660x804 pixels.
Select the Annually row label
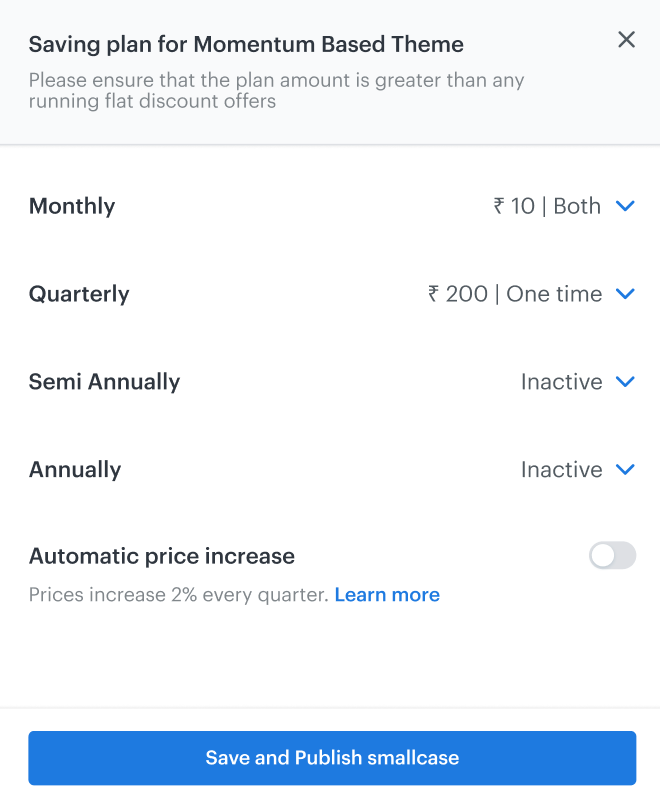click(75, 470)
